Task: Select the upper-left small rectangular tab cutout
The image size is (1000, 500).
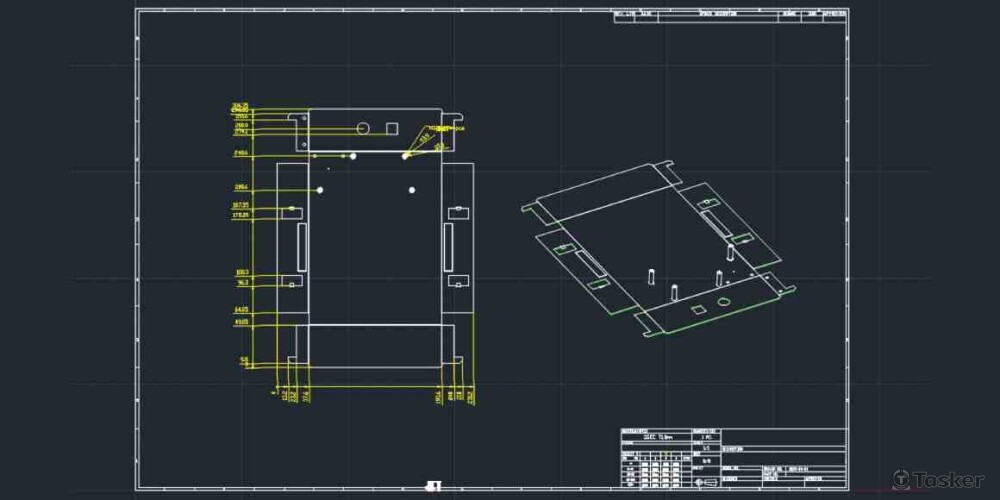Action: coord(292,212)
